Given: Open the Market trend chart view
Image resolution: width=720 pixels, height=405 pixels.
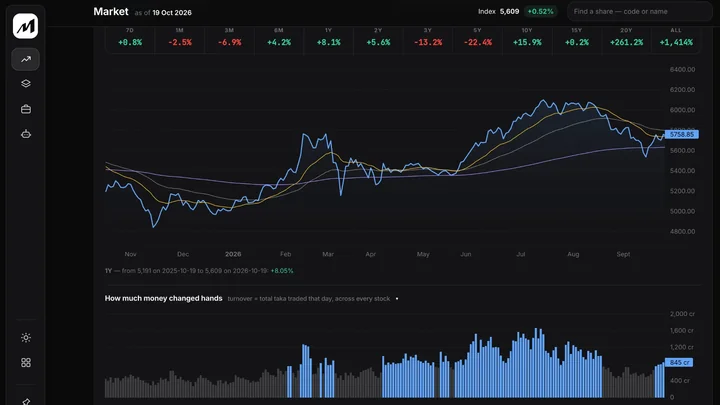Looking at the screenshot, I should 25,59.
